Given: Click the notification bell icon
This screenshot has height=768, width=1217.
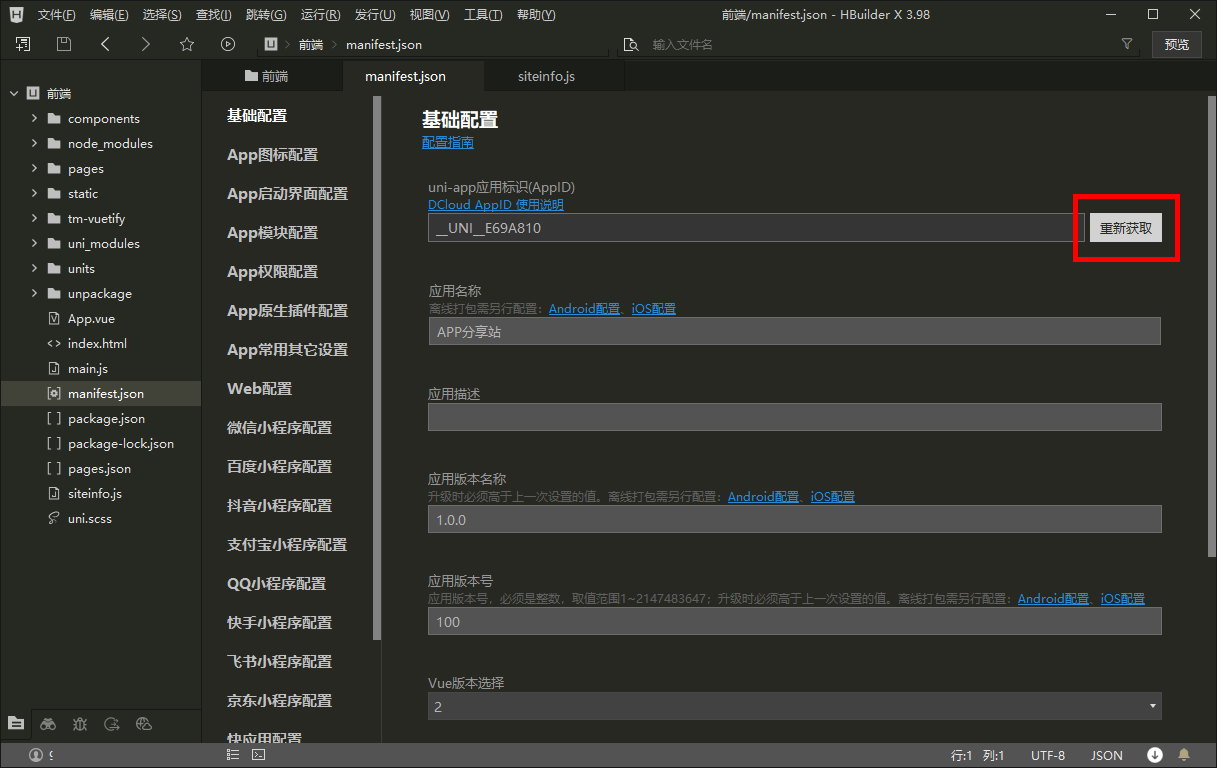Looking at the screenshot, I should [1184, 755].
